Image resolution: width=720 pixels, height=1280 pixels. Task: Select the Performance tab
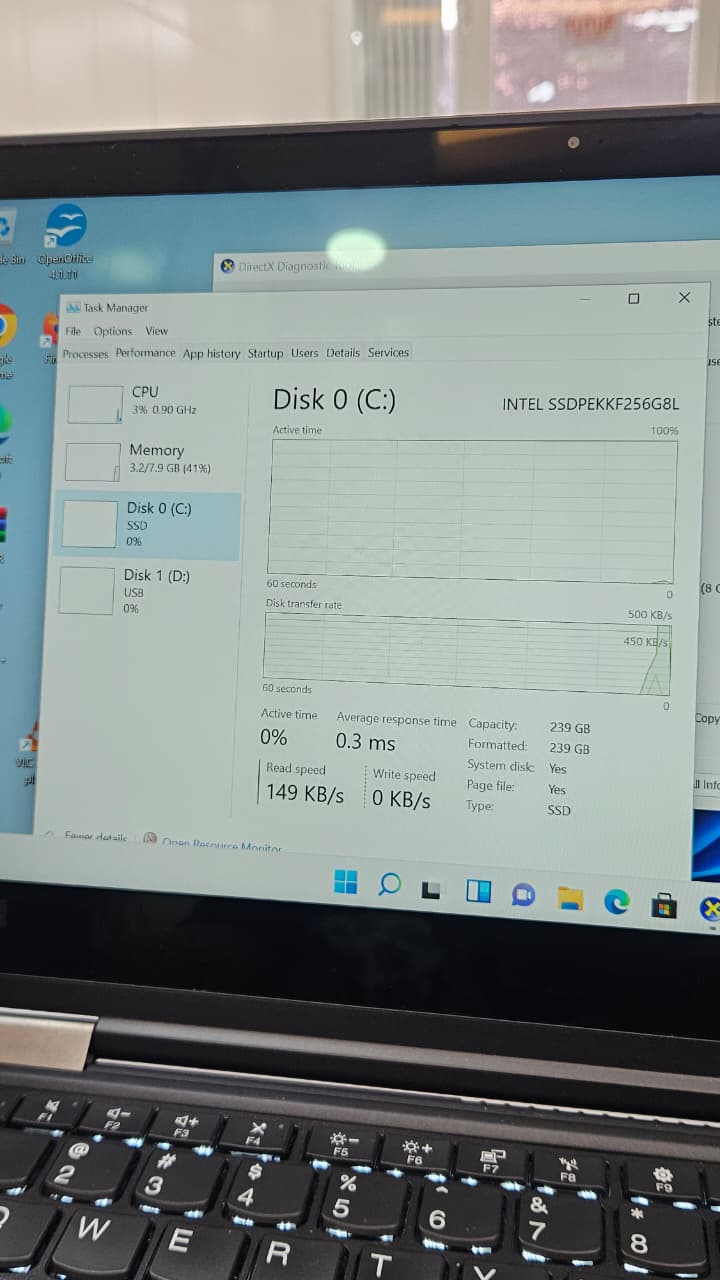(x=145, y=353)
